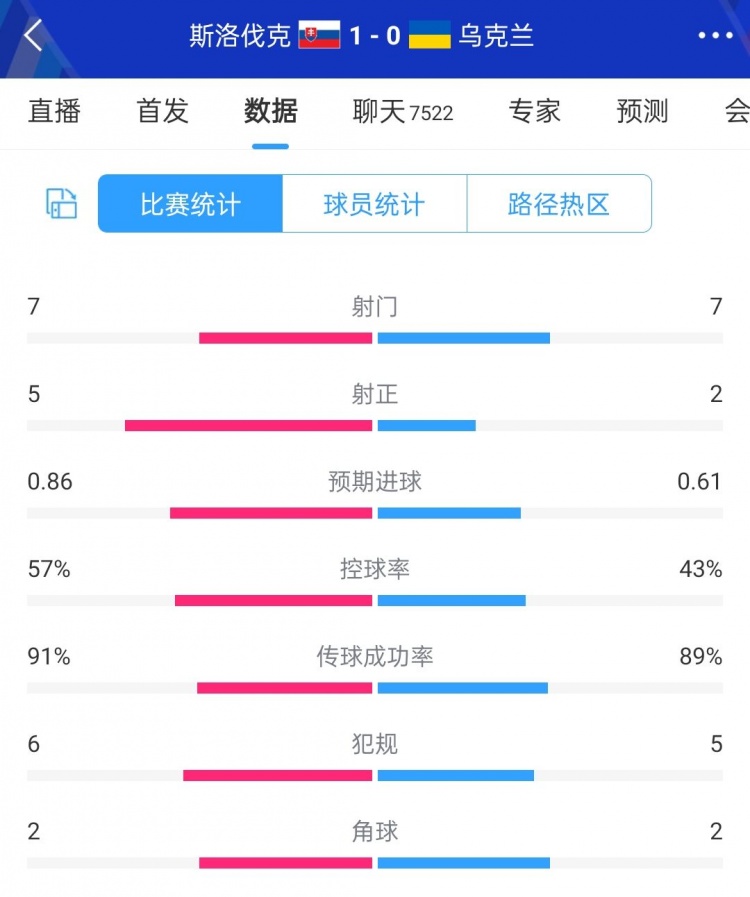Tap the Slovakia flag icon
The width and height of the screenshot is (750, 897).
pyautogui.click(x=319, y=36)
